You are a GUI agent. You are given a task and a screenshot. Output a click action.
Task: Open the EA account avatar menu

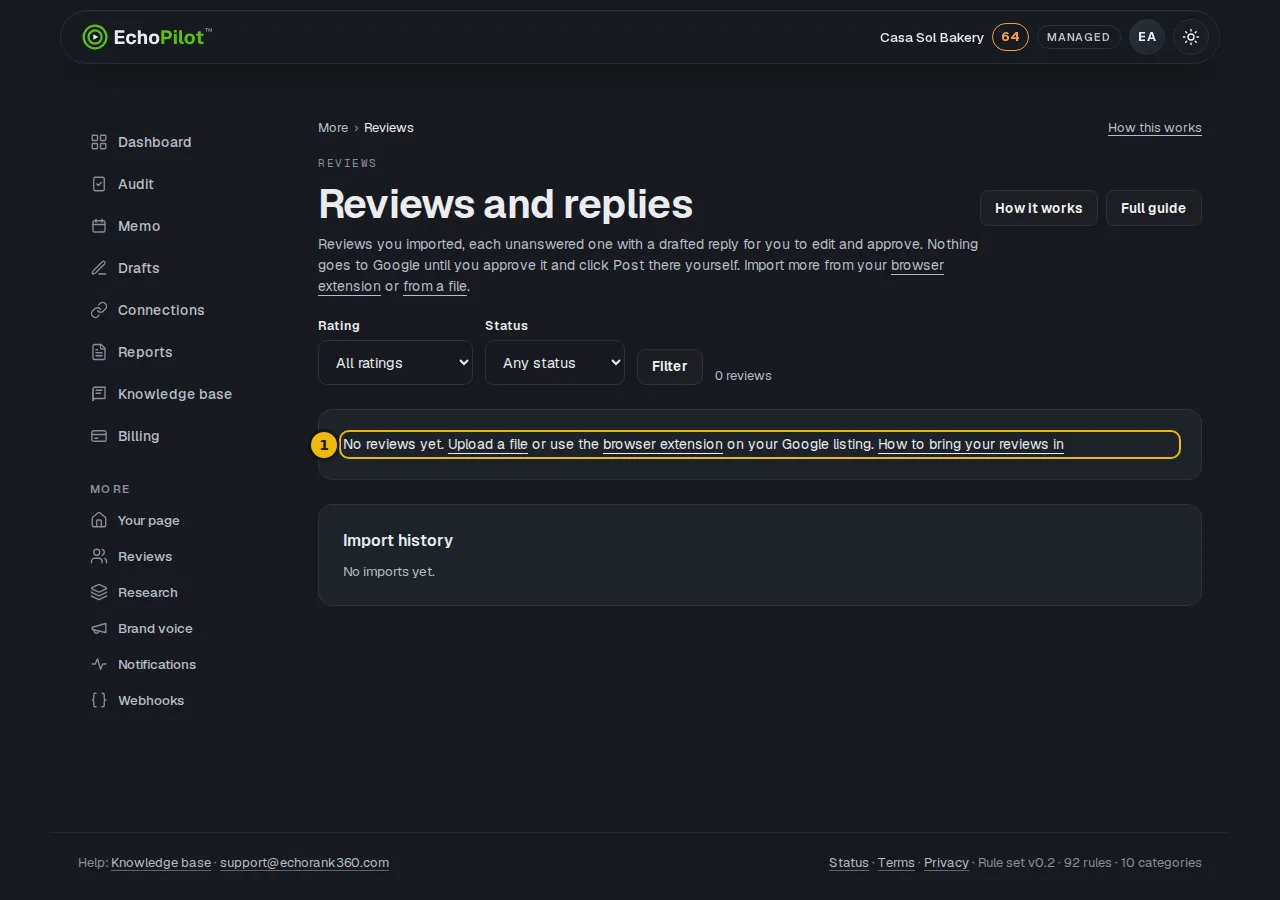(x=1147, y=37)
